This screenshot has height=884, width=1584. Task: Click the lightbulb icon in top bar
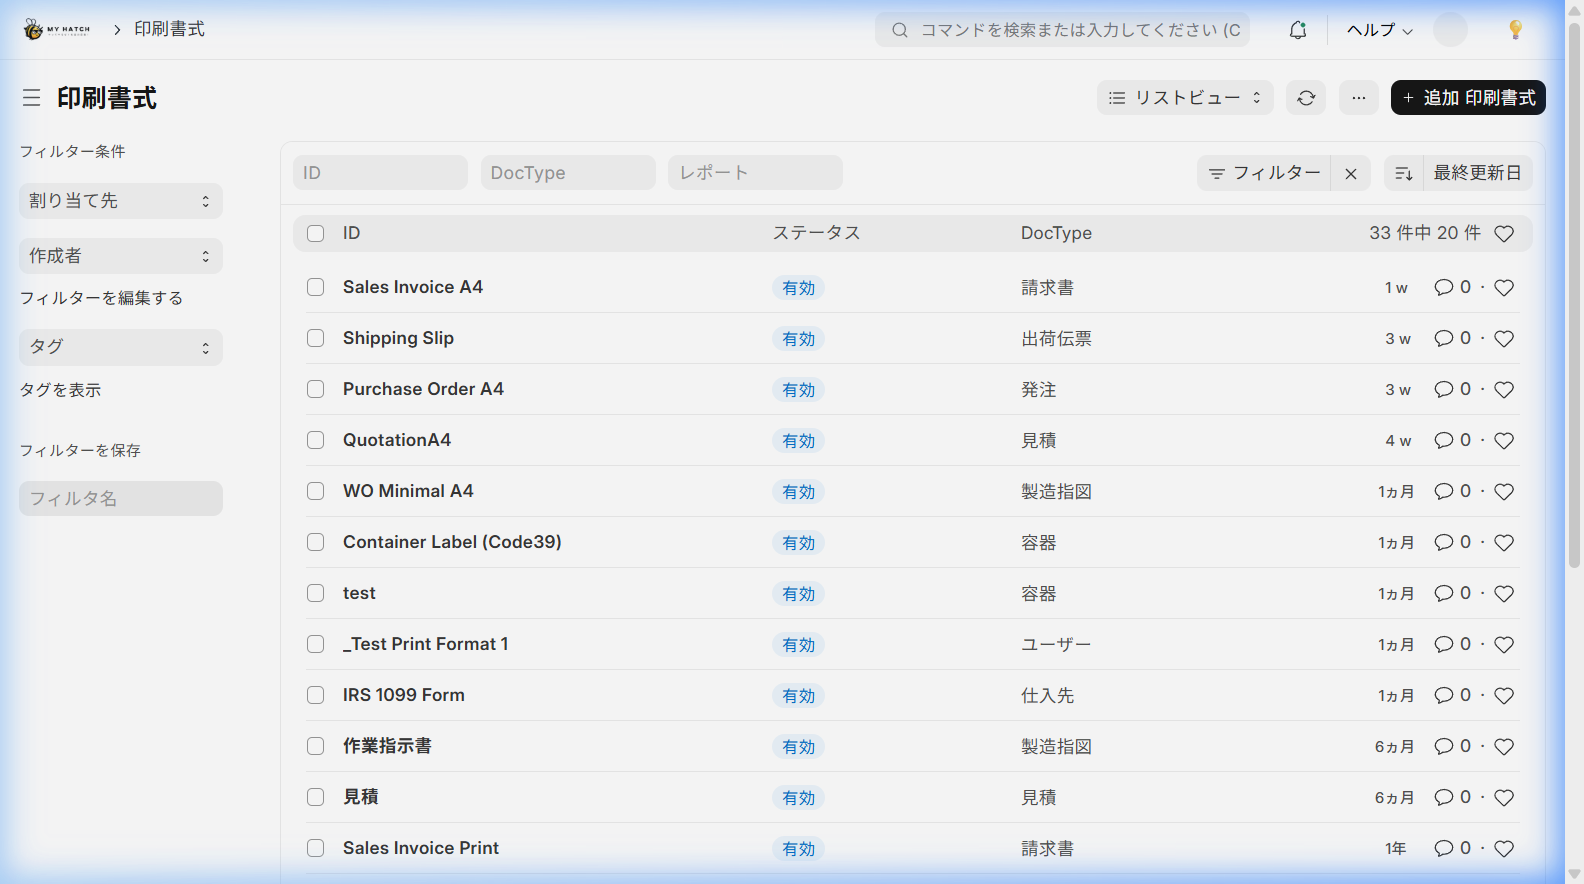[1515, 30]
